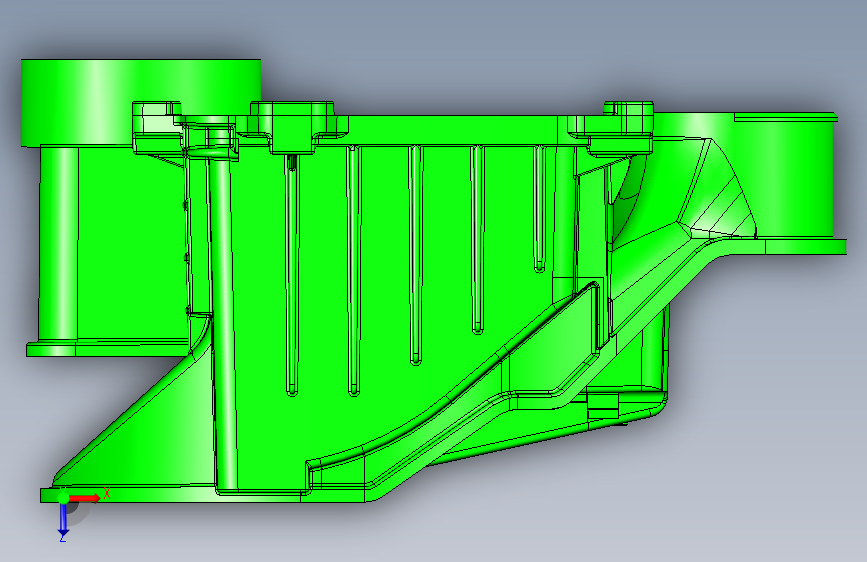The image size is (867, 562).
Task: Click the blue Z axis arrow of triad
Action: tap(64, 519)
